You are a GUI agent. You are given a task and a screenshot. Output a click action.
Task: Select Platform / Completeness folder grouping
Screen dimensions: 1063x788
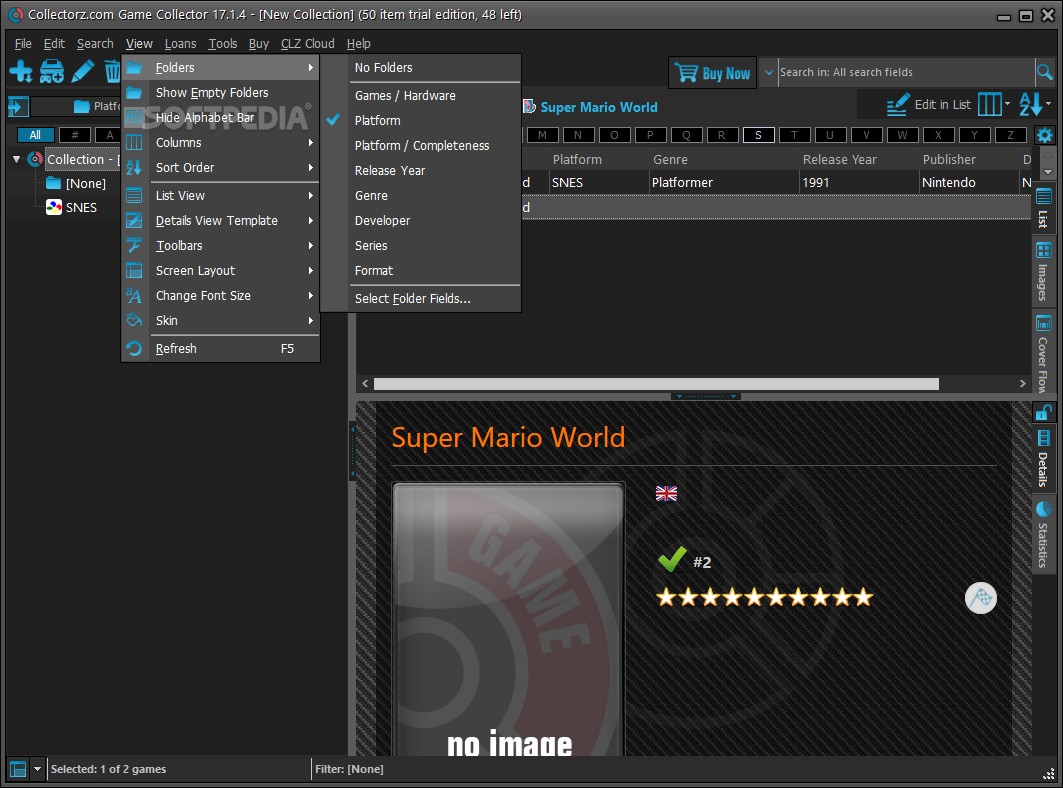click(x=420, y=146)
